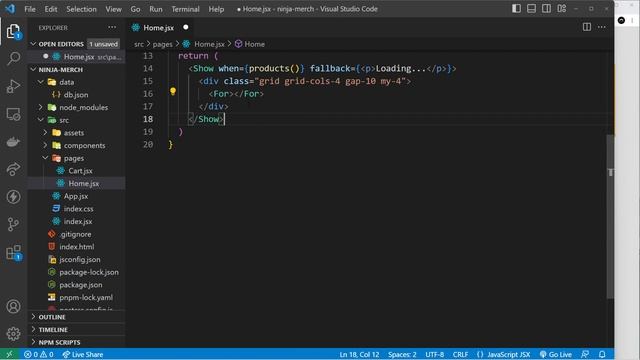Change CRLF end of line sequence
The image size is (640, 360).
(x=460, y=354)
